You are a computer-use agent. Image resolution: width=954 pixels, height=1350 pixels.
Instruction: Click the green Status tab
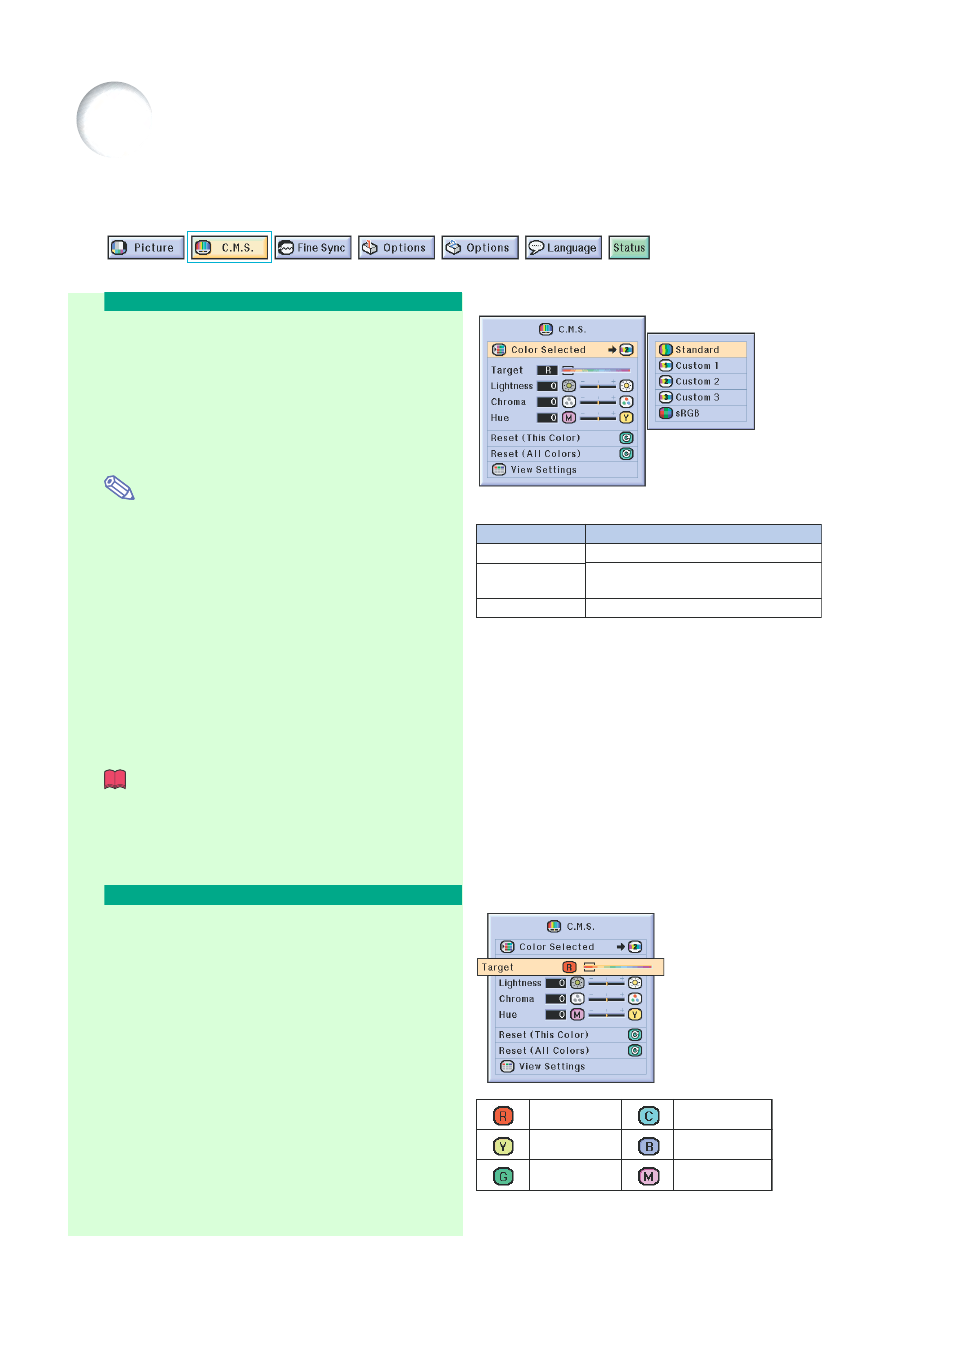click(x=629, y=248)
